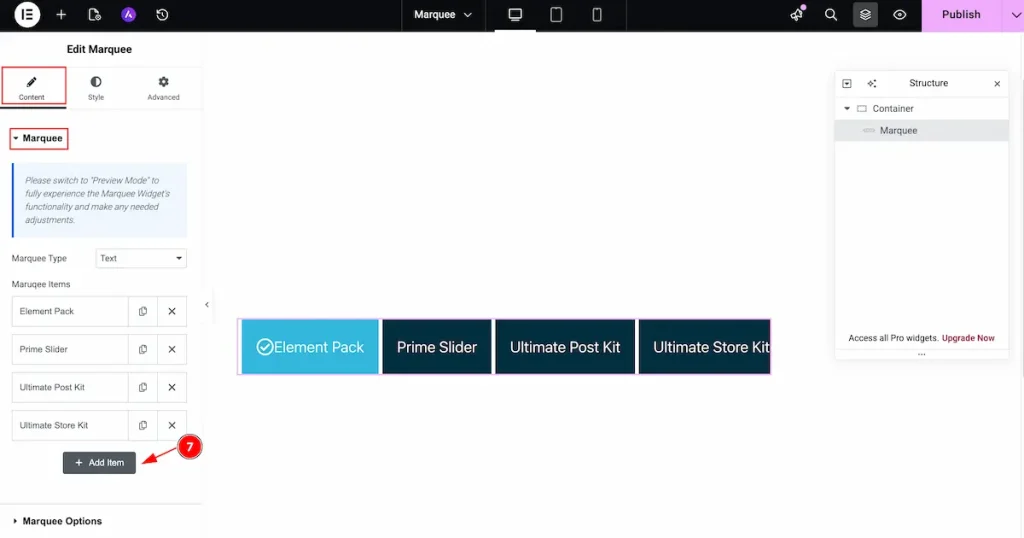Open the Ultimate Store Kit repeater item
1024x538 pixels.
point(70,425)
